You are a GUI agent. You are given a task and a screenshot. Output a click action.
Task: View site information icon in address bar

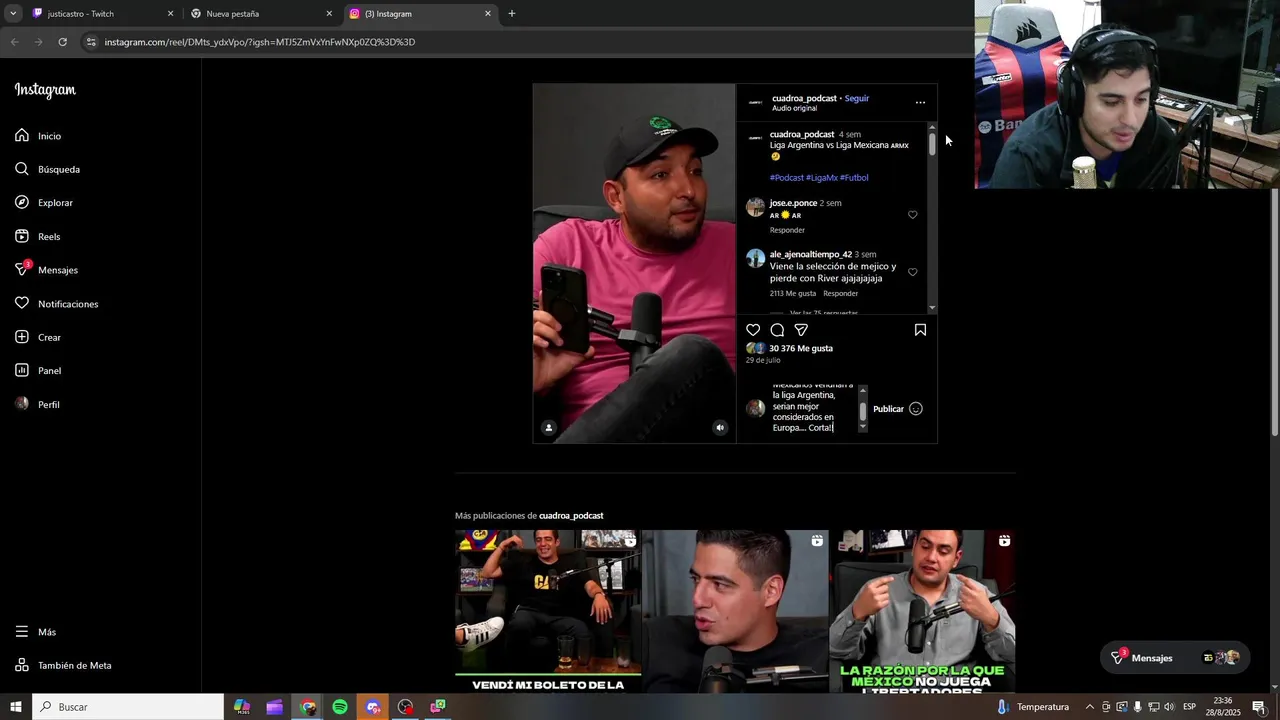click(x=91, y=42)
